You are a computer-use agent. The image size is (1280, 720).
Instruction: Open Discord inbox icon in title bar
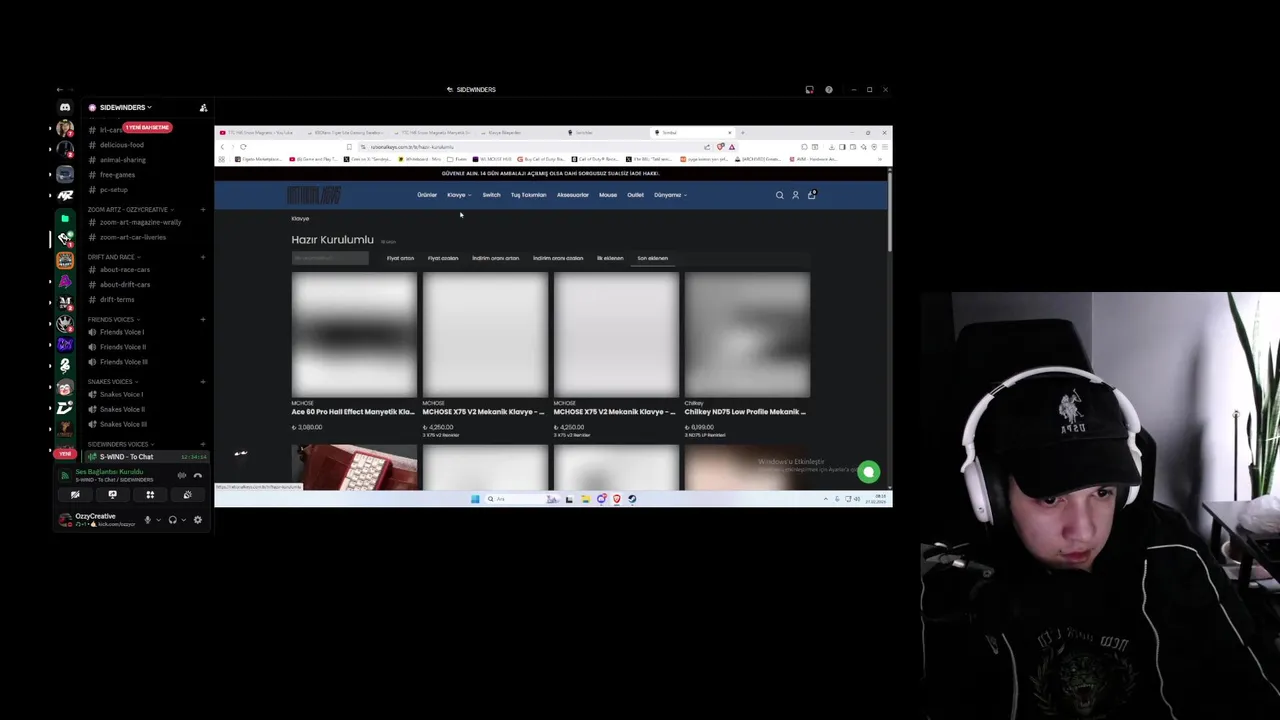[810, 90]
